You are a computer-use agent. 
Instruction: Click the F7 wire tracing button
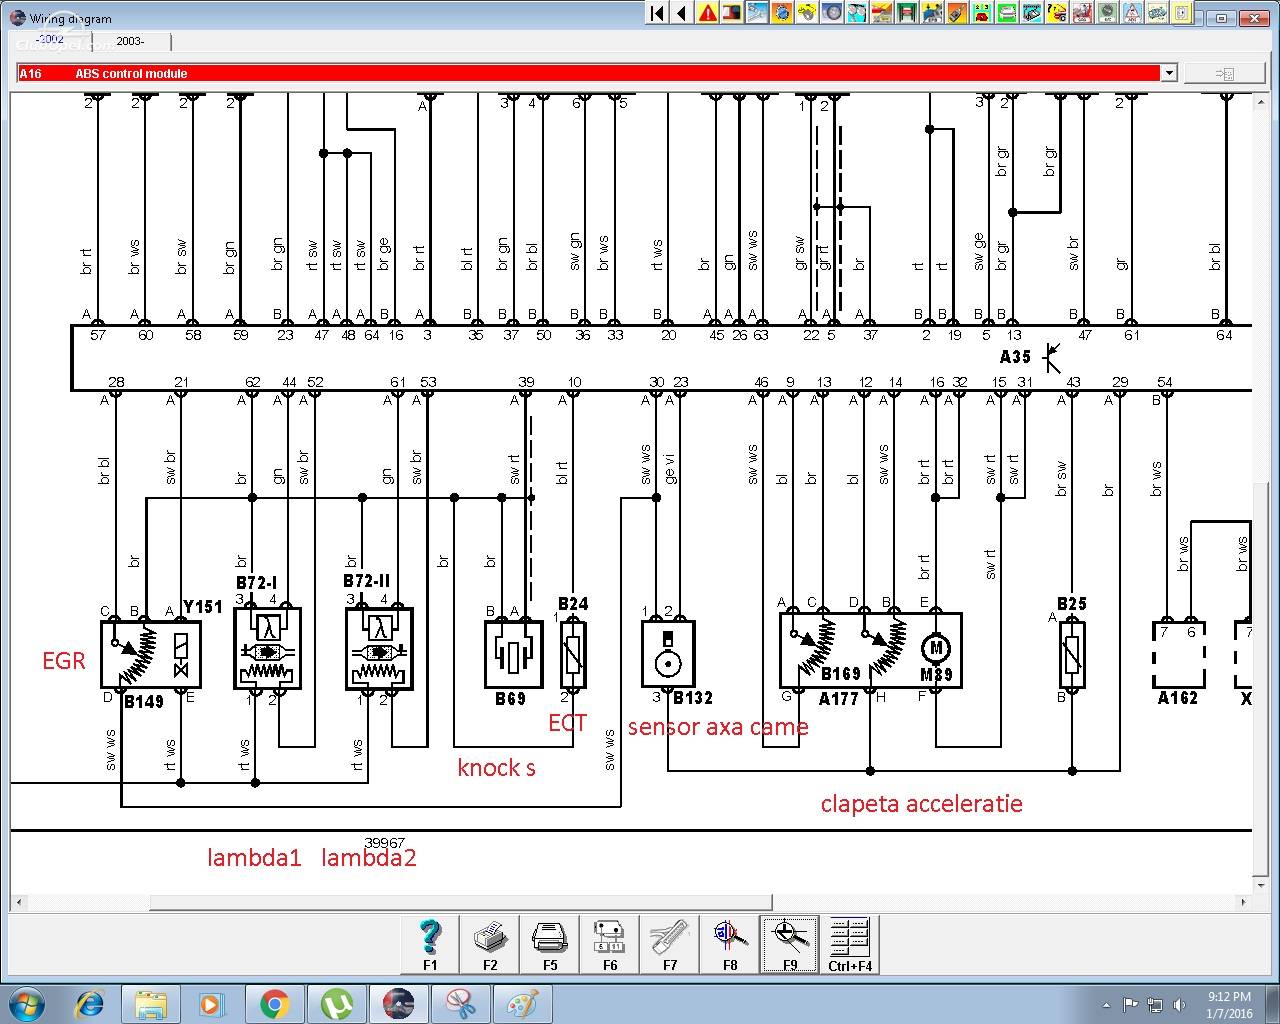(670, 945)
